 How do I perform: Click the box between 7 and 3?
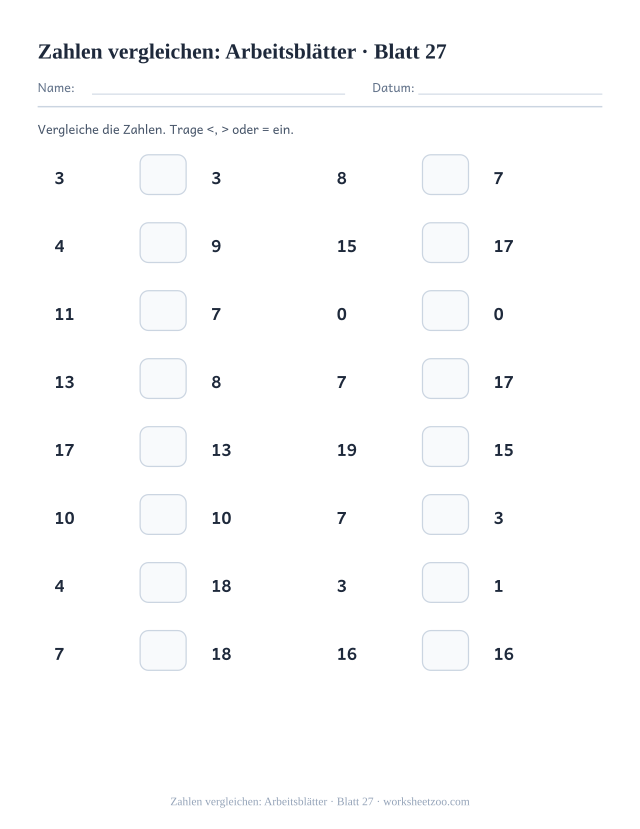point(445,514)
